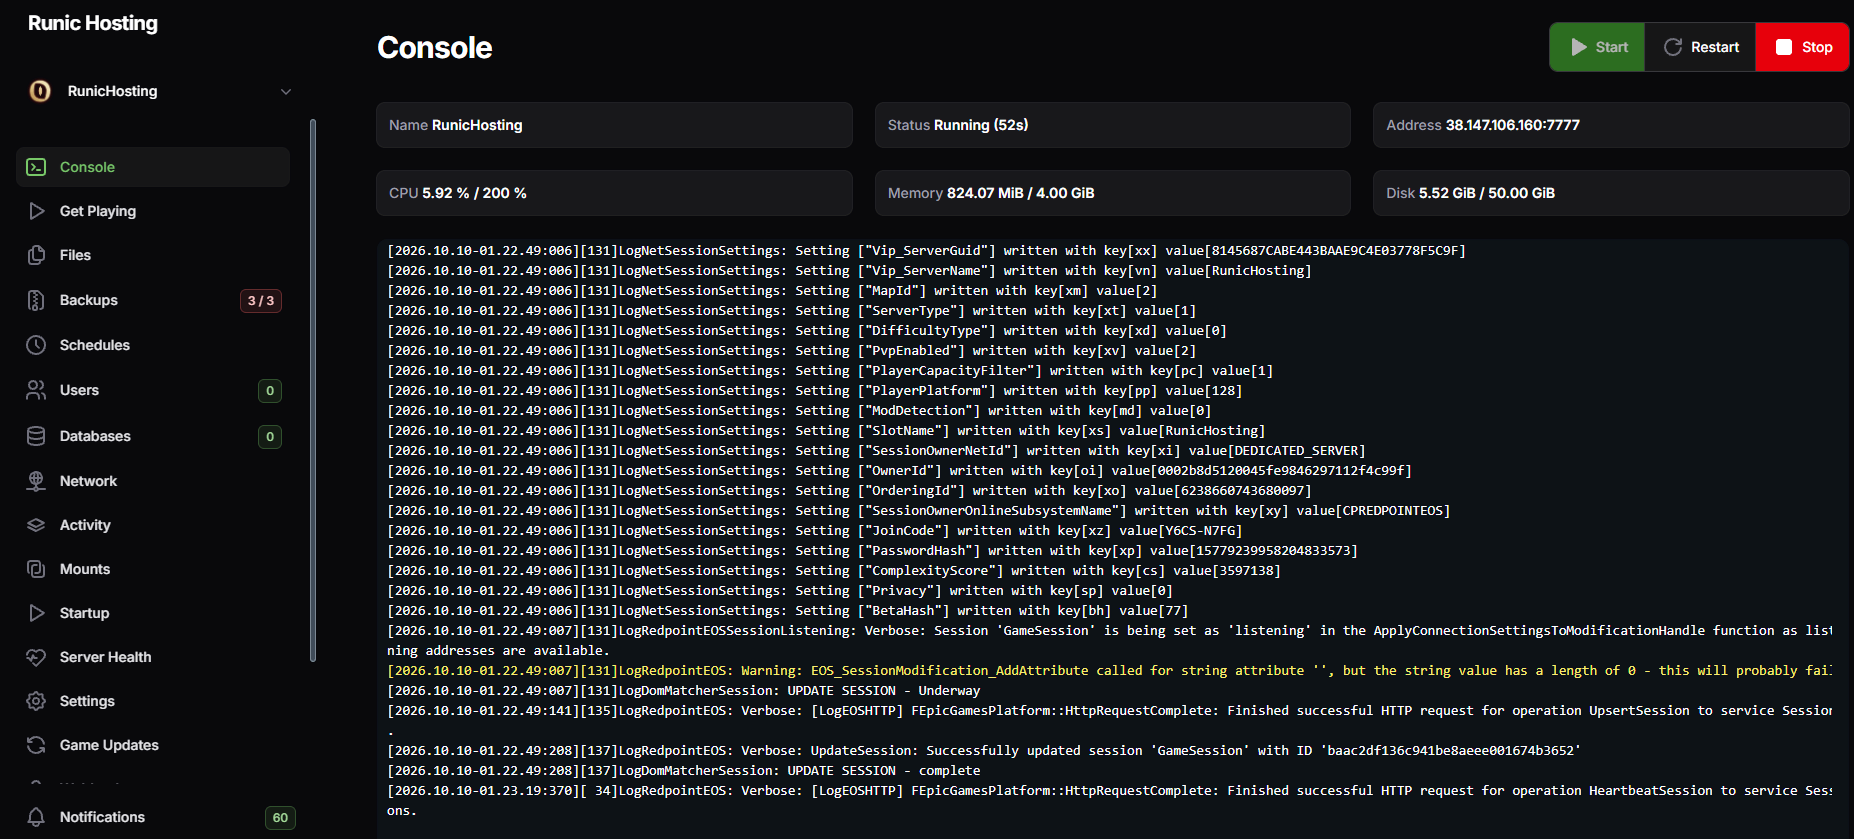Image resolution: width=1854 pixels, height=839 pixels.
Task: Open the Get Playing page
Action: (x=153, y=211)
